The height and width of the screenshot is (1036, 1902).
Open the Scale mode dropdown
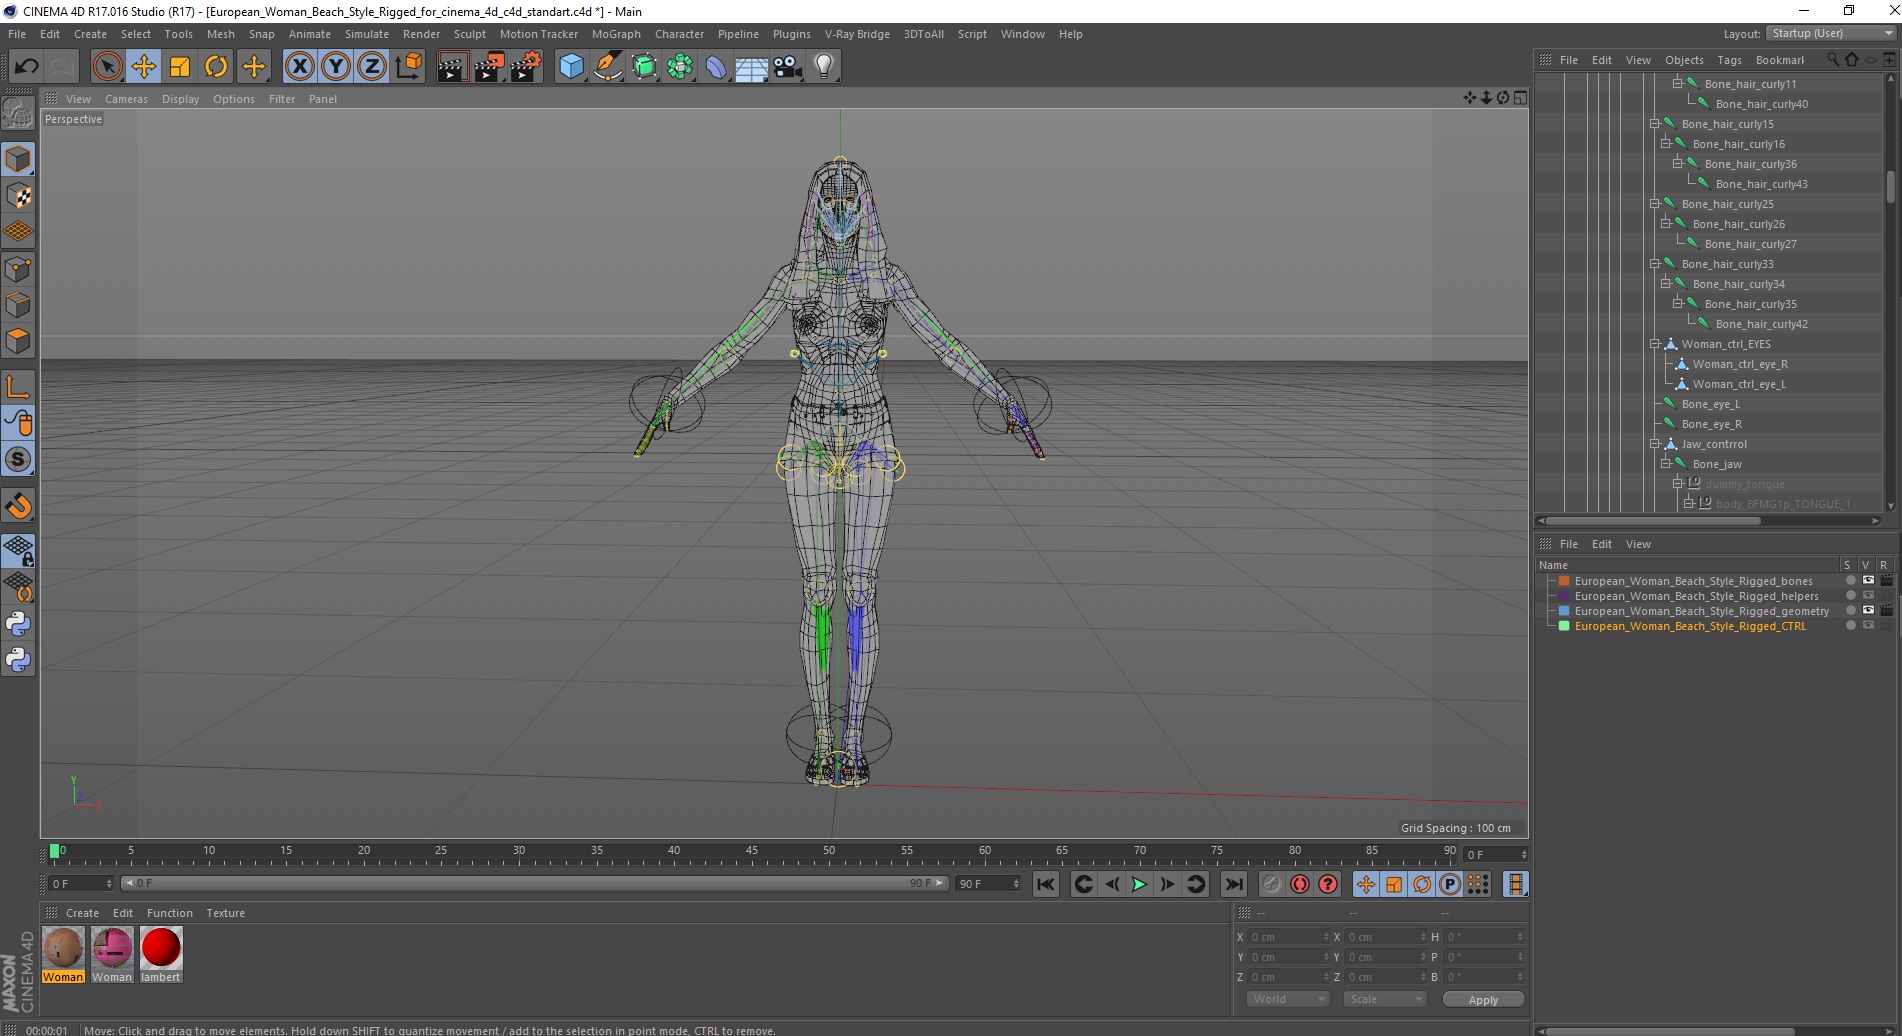click(x=1384, y=999)
